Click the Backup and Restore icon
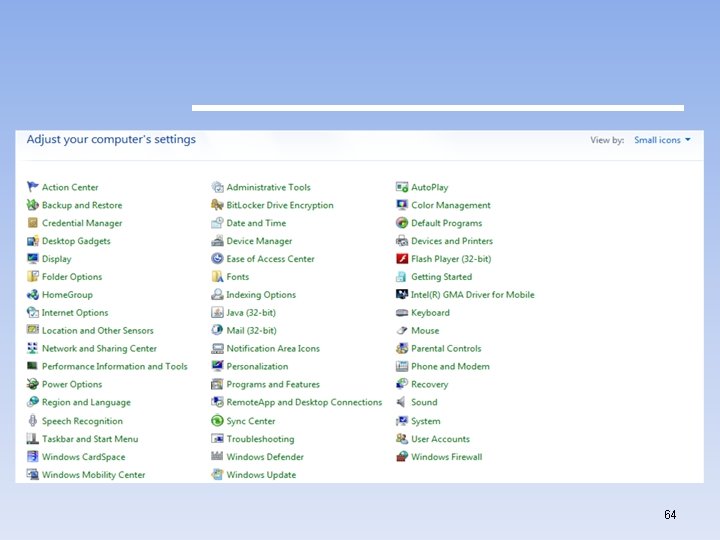The width and height of the screenshot is (720, 540). click(33, 204)
